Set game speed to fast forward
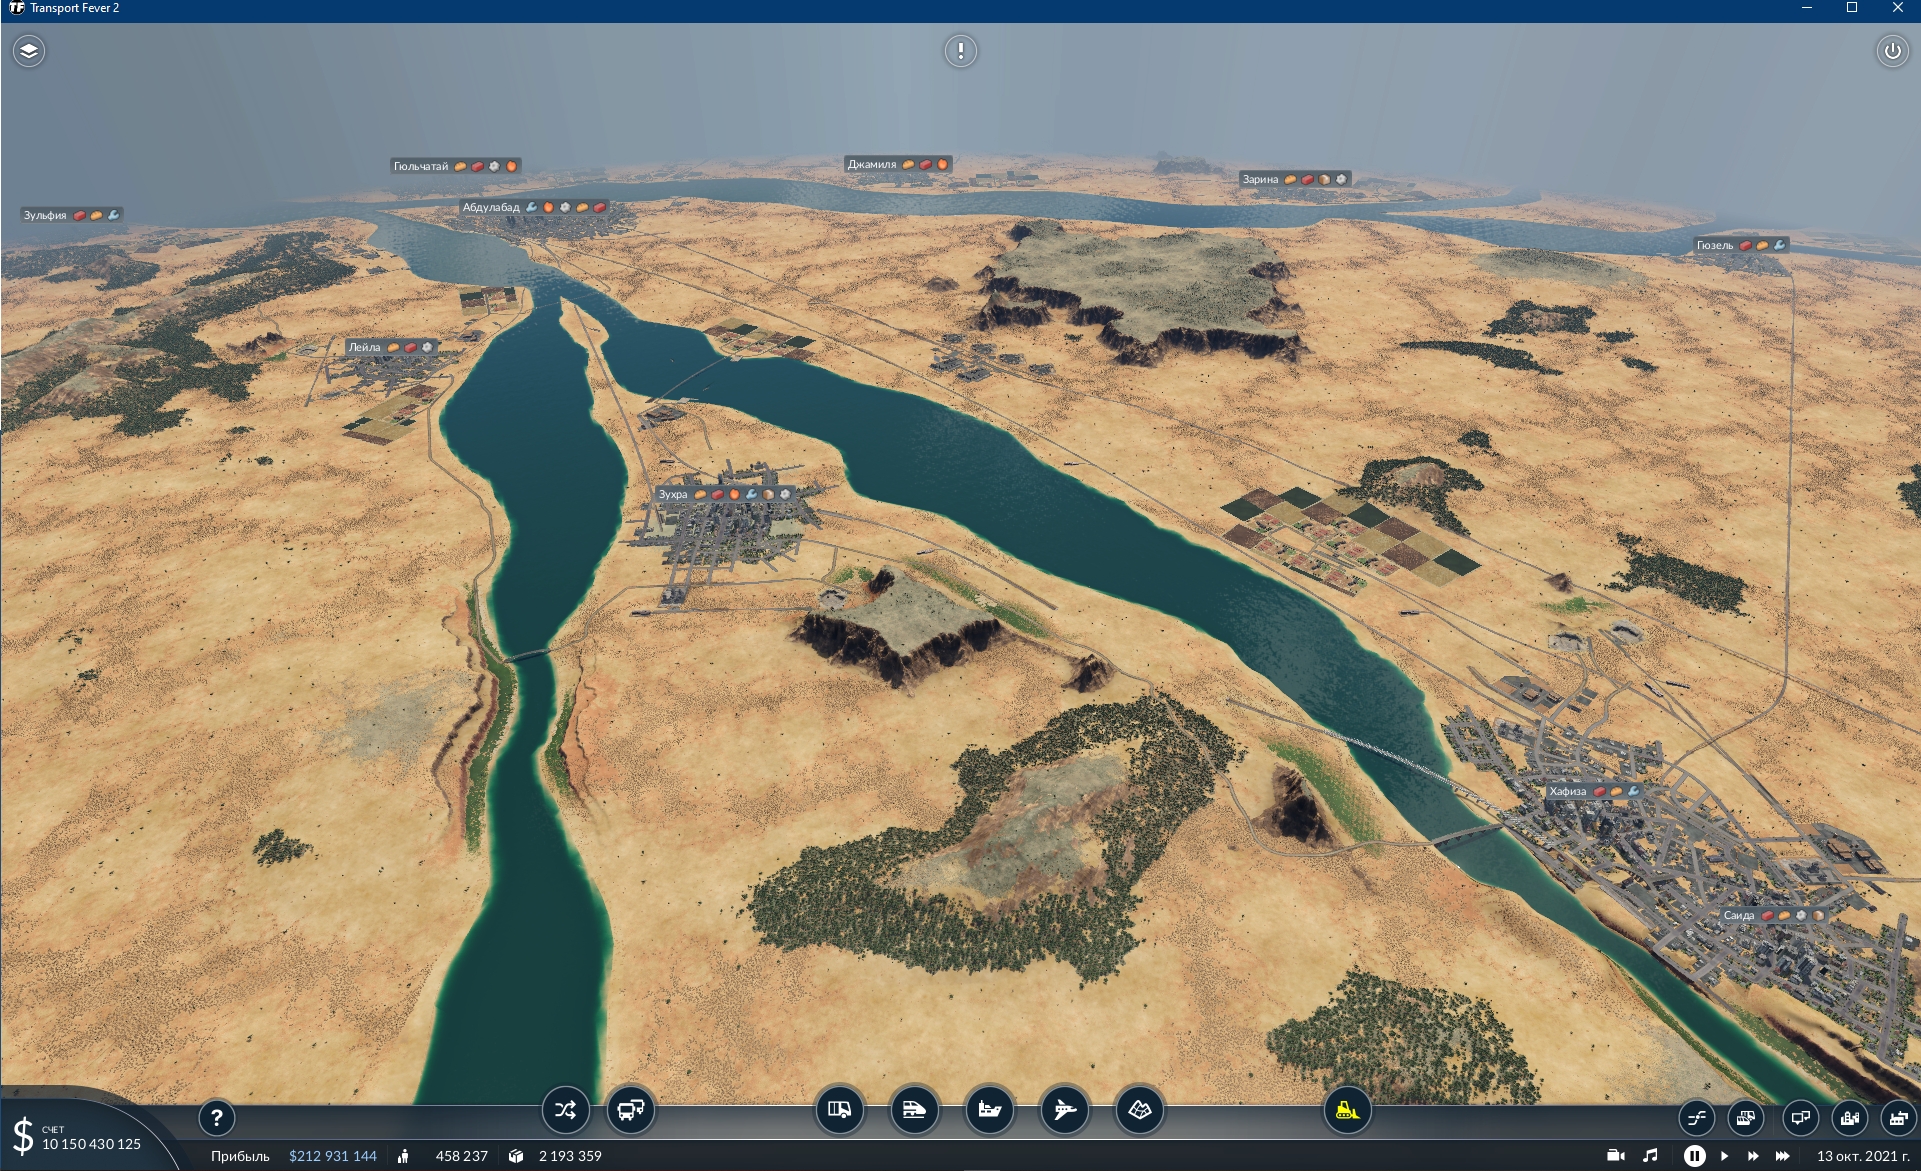The image size is (1921, 1171). click(1753, 1155)
